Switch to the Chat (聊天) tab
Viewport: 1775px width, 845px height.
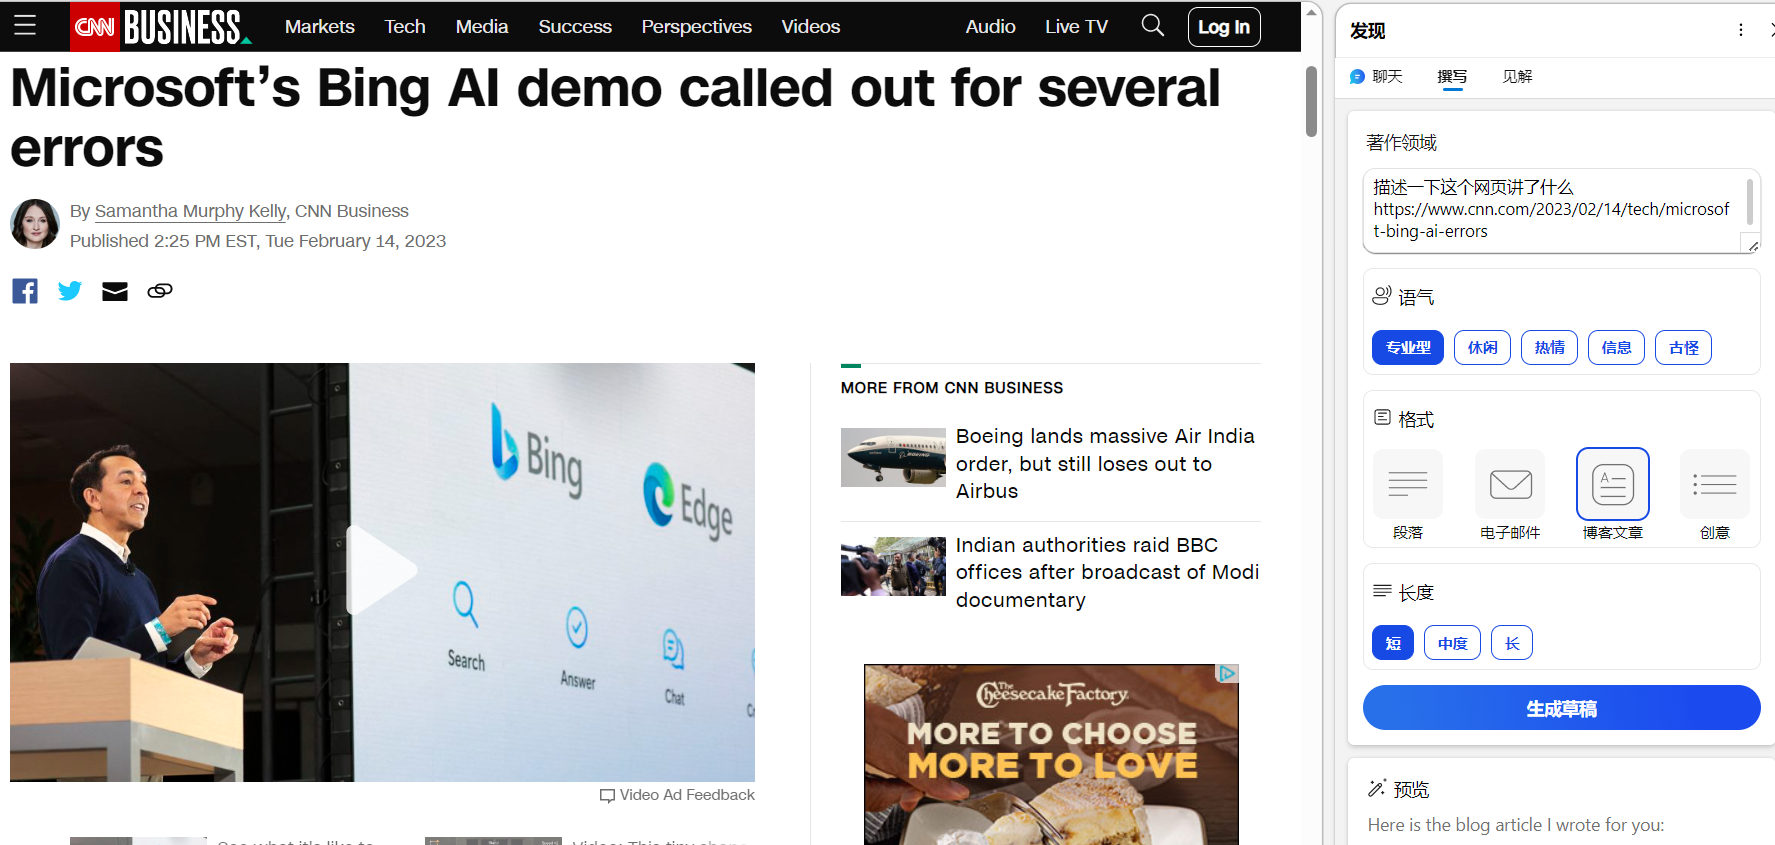(x=1377, y=77)
